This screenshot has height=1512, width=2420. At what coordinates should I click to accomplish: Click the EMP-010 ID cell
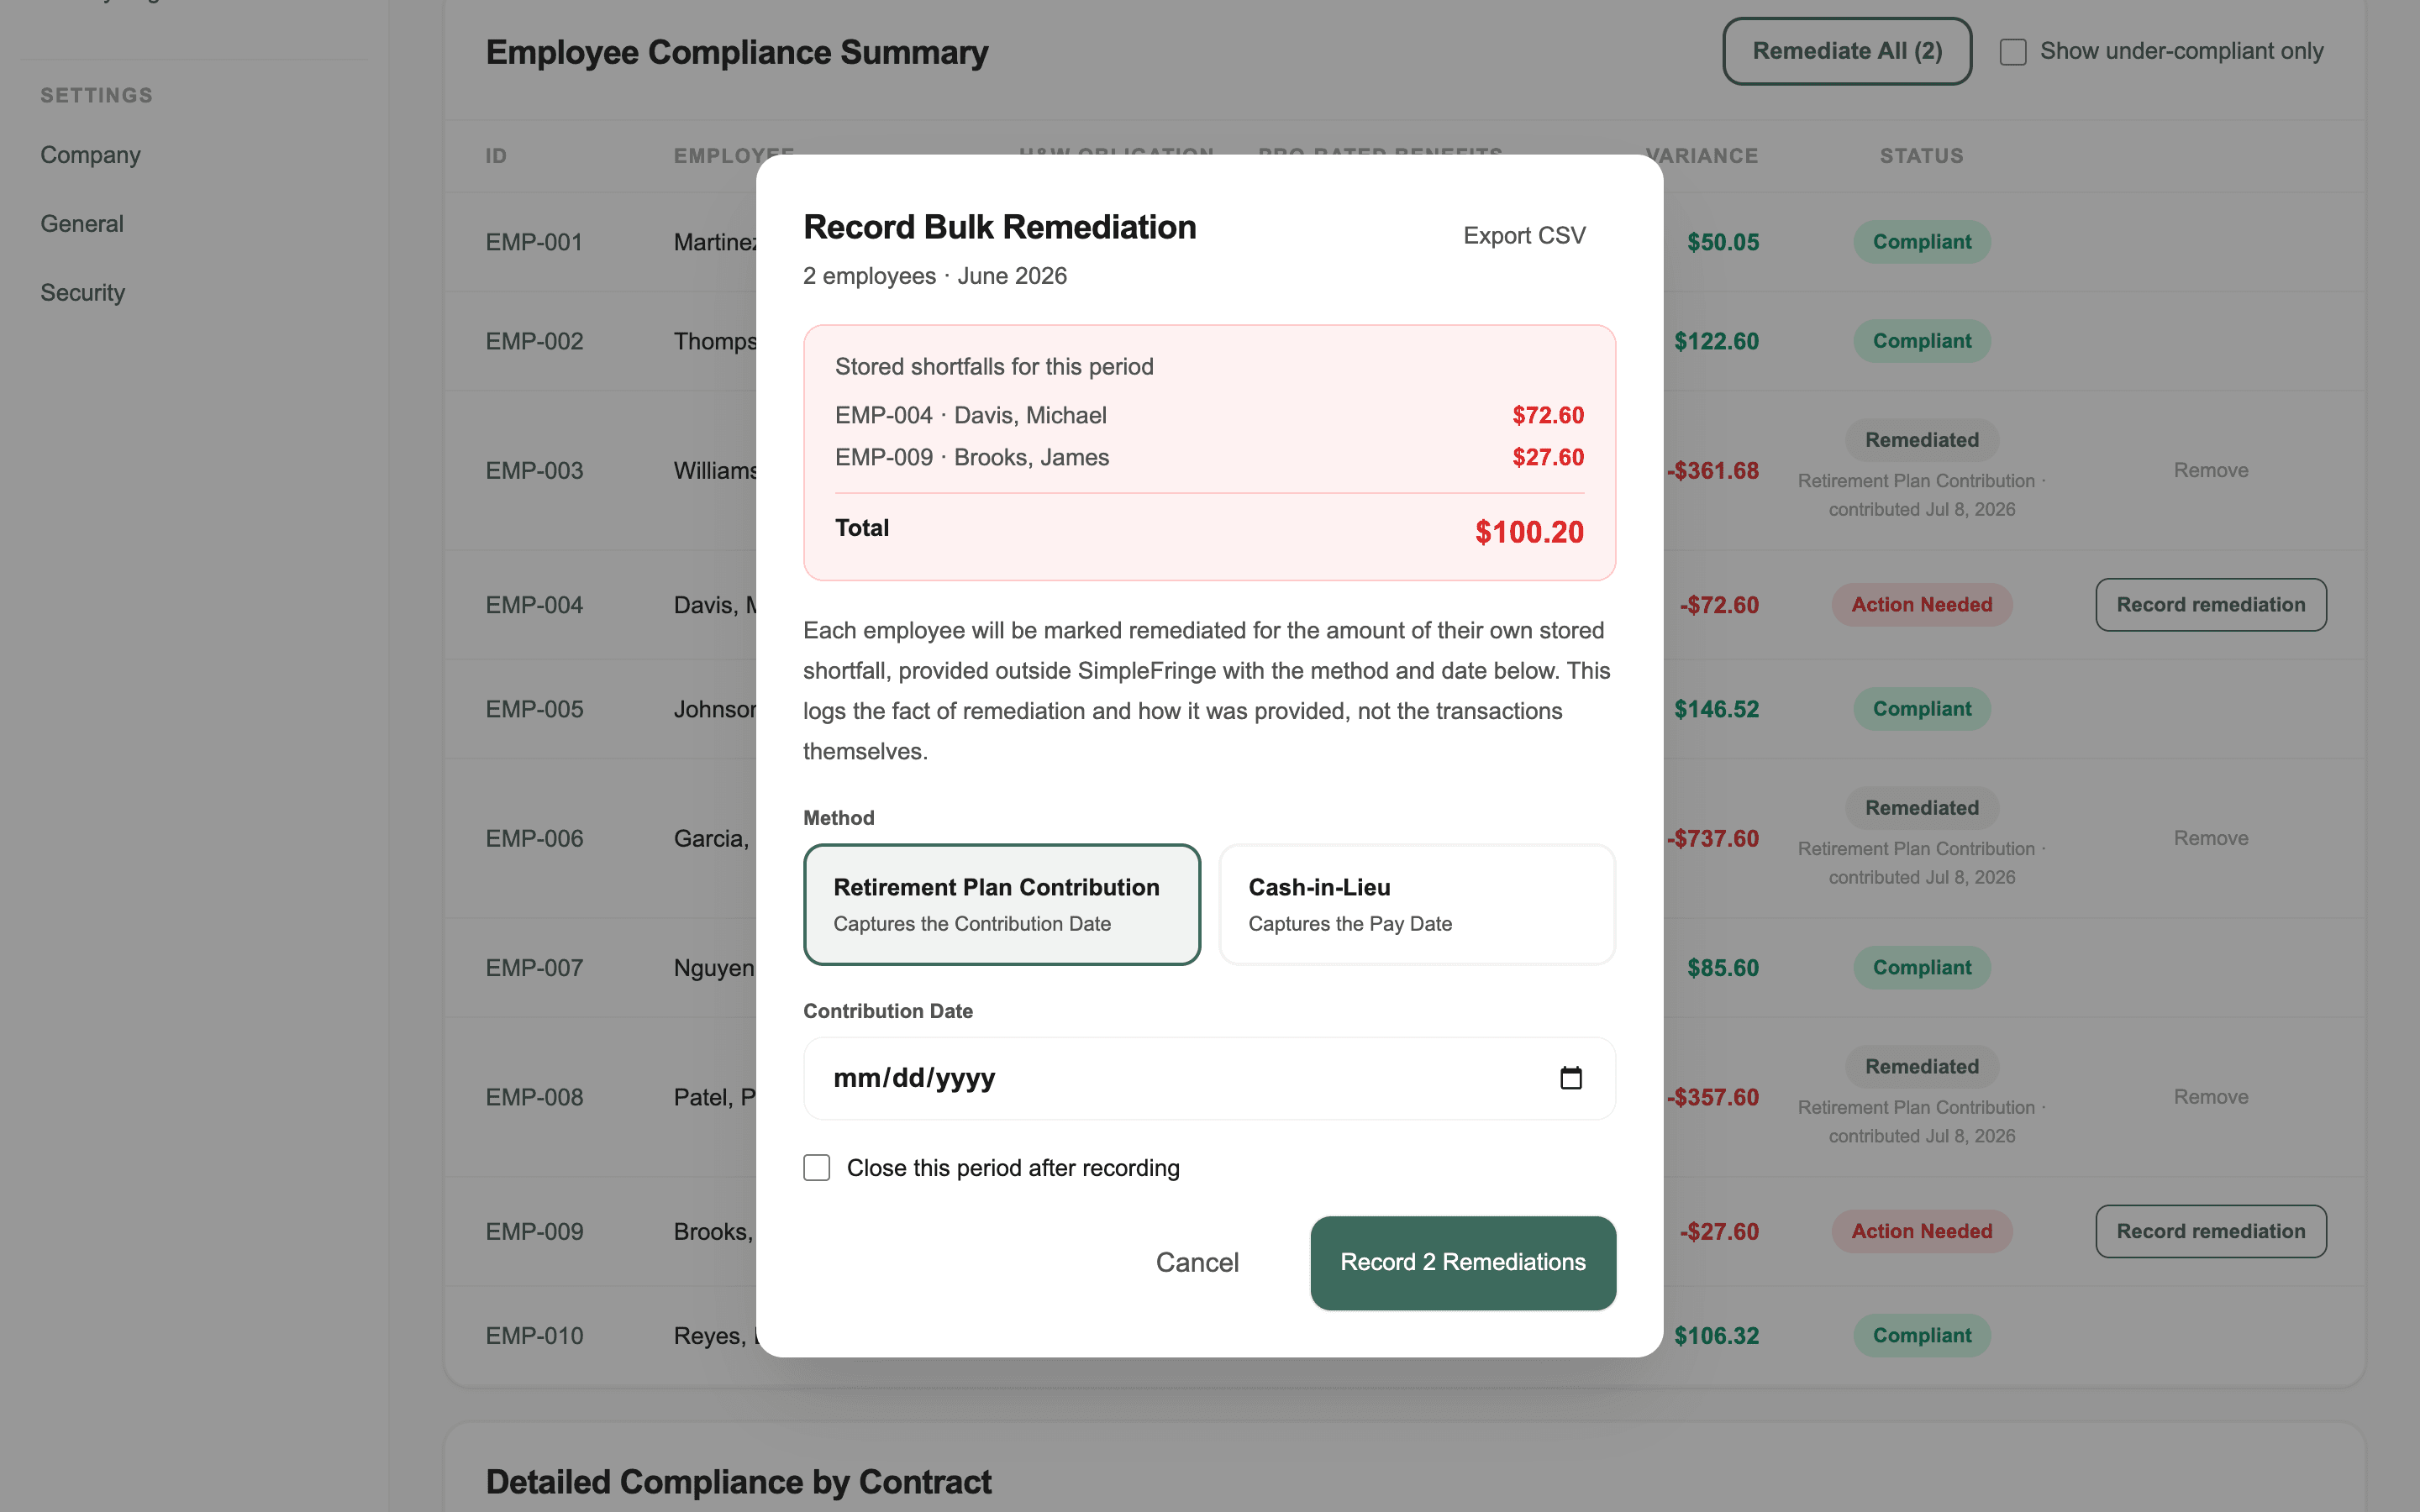click(x=534, y=1336)
